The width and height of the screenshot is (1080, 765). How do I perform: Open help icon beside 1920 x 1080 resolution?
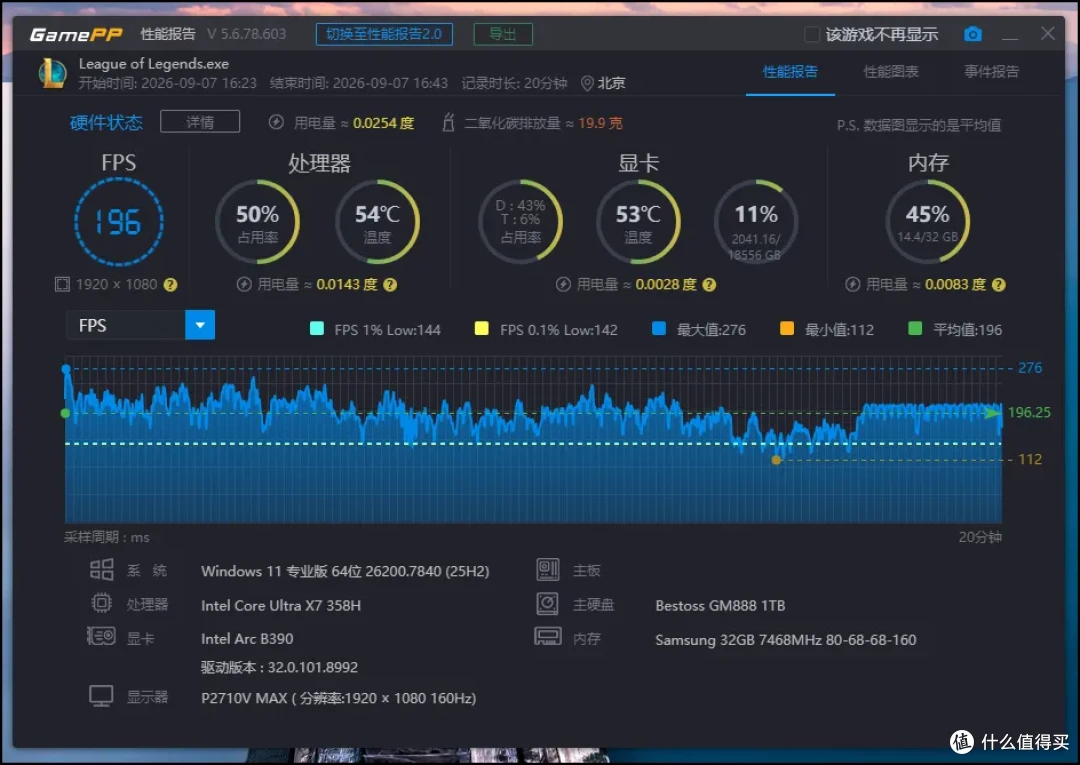[x=170, y=284]
